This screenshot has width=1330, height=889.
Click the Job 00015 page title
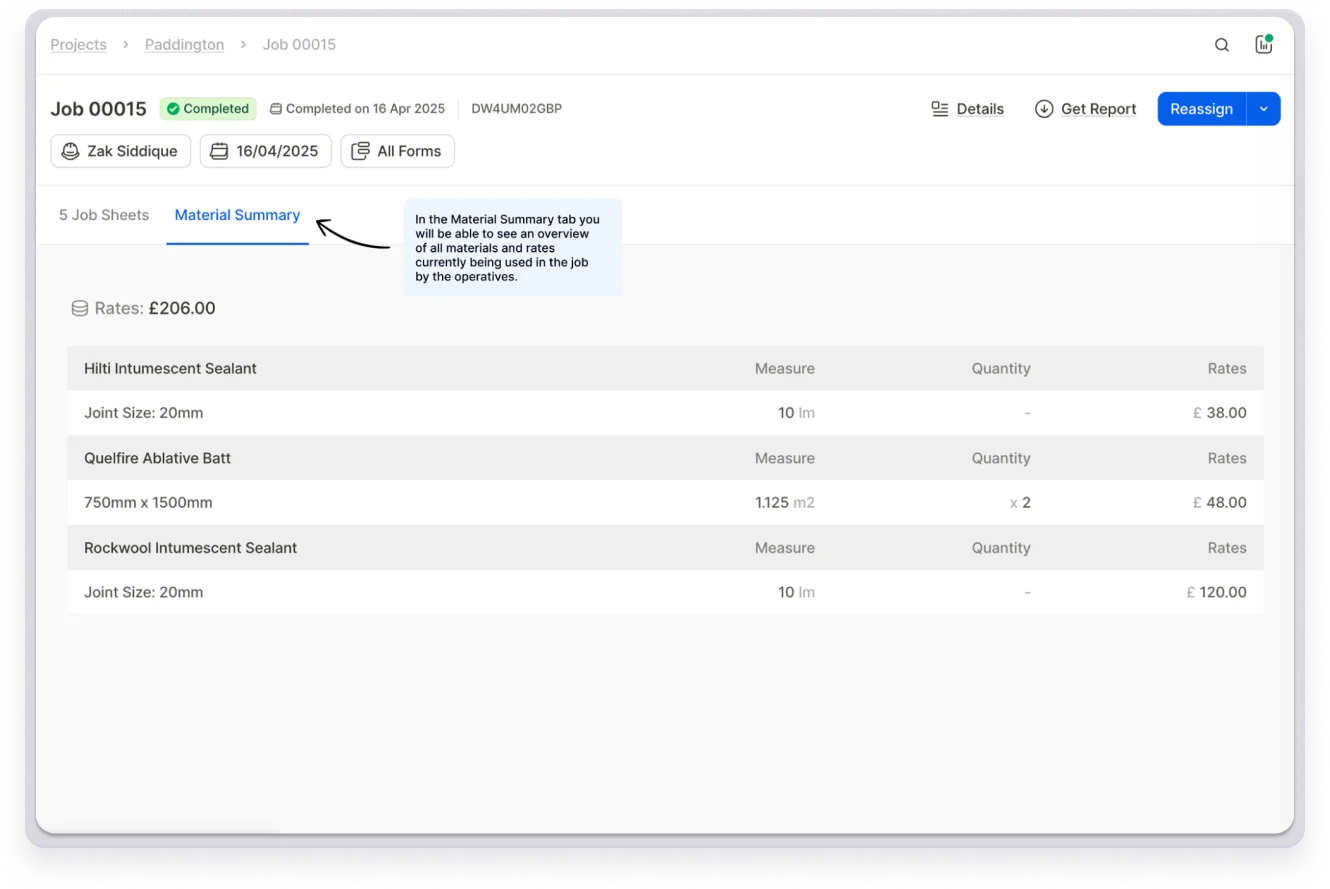[x=98, y=109]
